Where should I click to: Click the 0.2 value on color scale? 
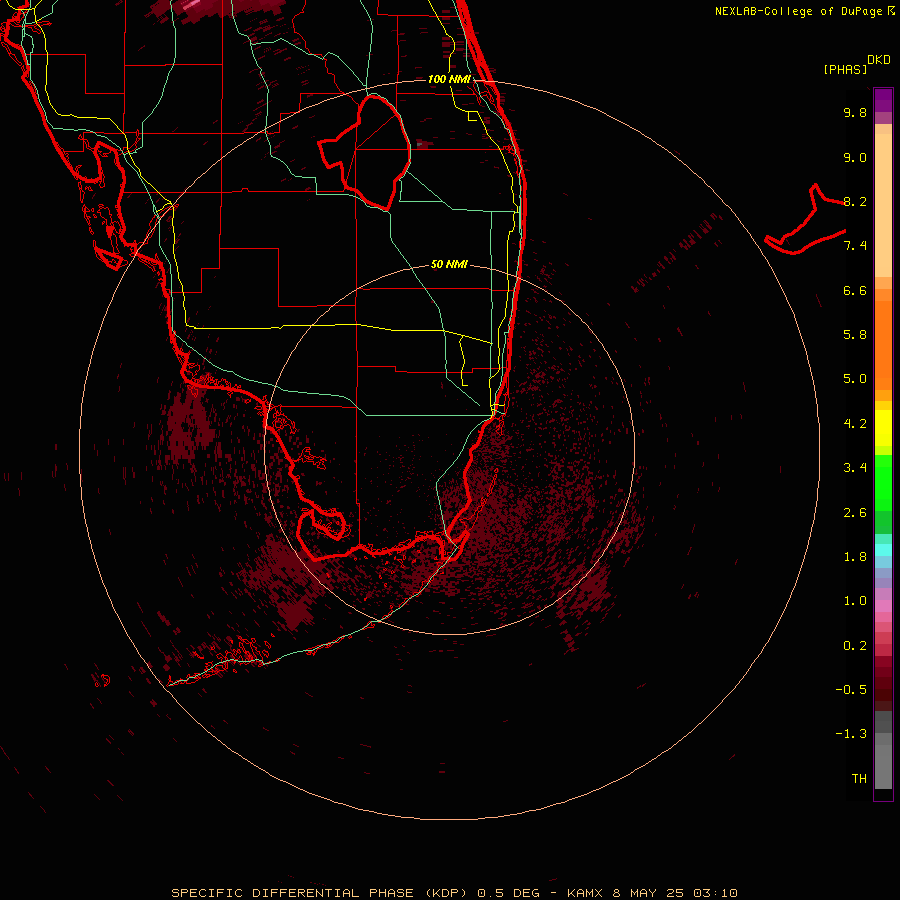[x=855, y=646]
